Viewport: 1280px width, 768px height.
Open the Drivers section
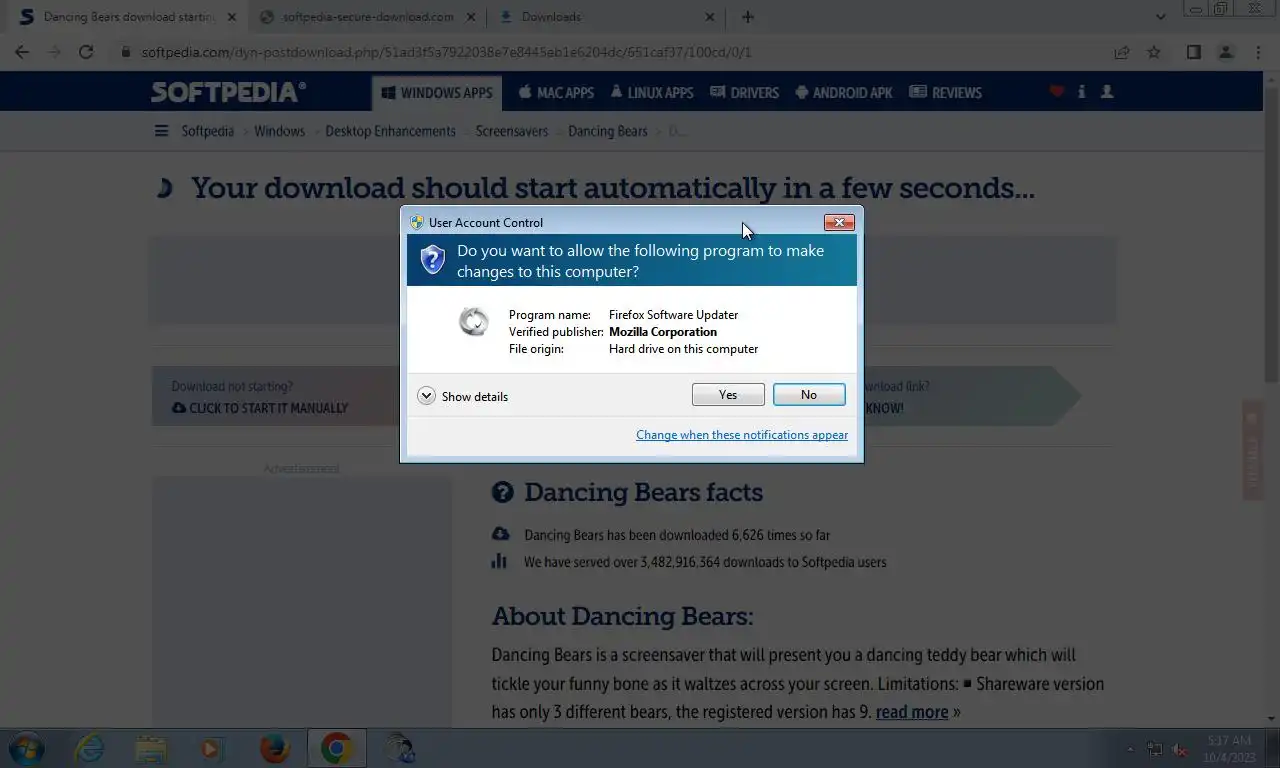pos(744,92)
